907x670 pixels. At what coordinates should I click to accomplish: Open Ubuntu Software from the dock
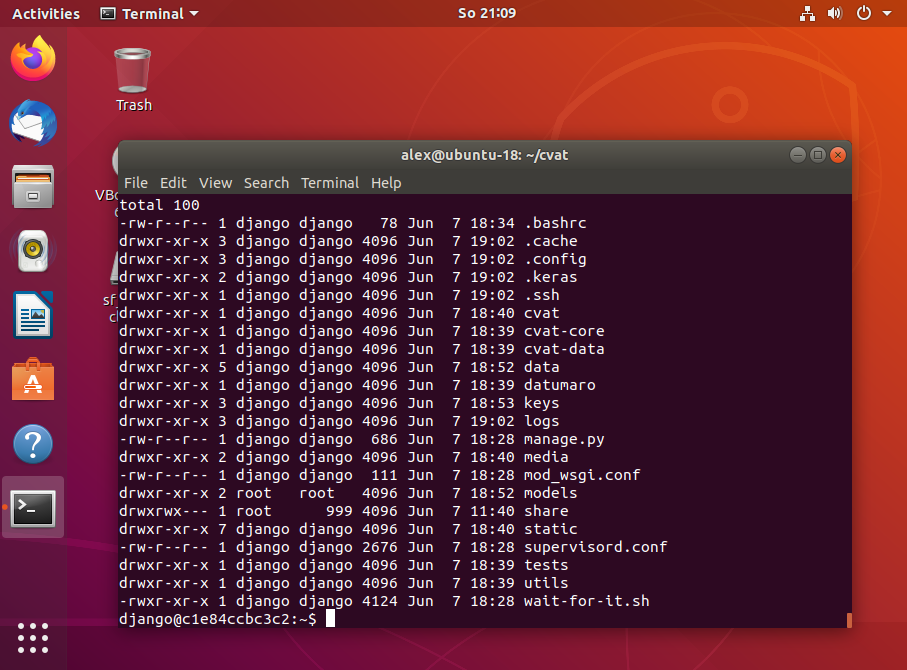[x=32, y=379]
